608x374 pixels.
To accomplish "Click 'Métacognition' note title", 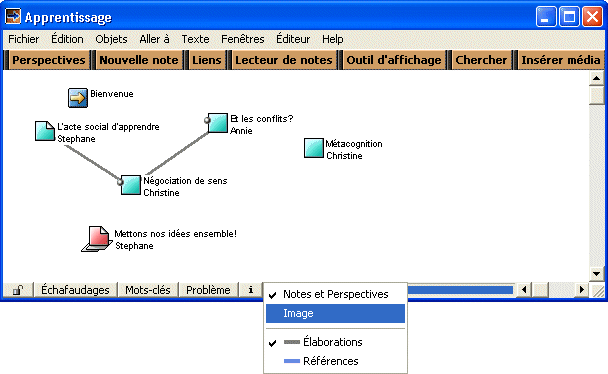I will pyautogui.click(x=354, y=144).
